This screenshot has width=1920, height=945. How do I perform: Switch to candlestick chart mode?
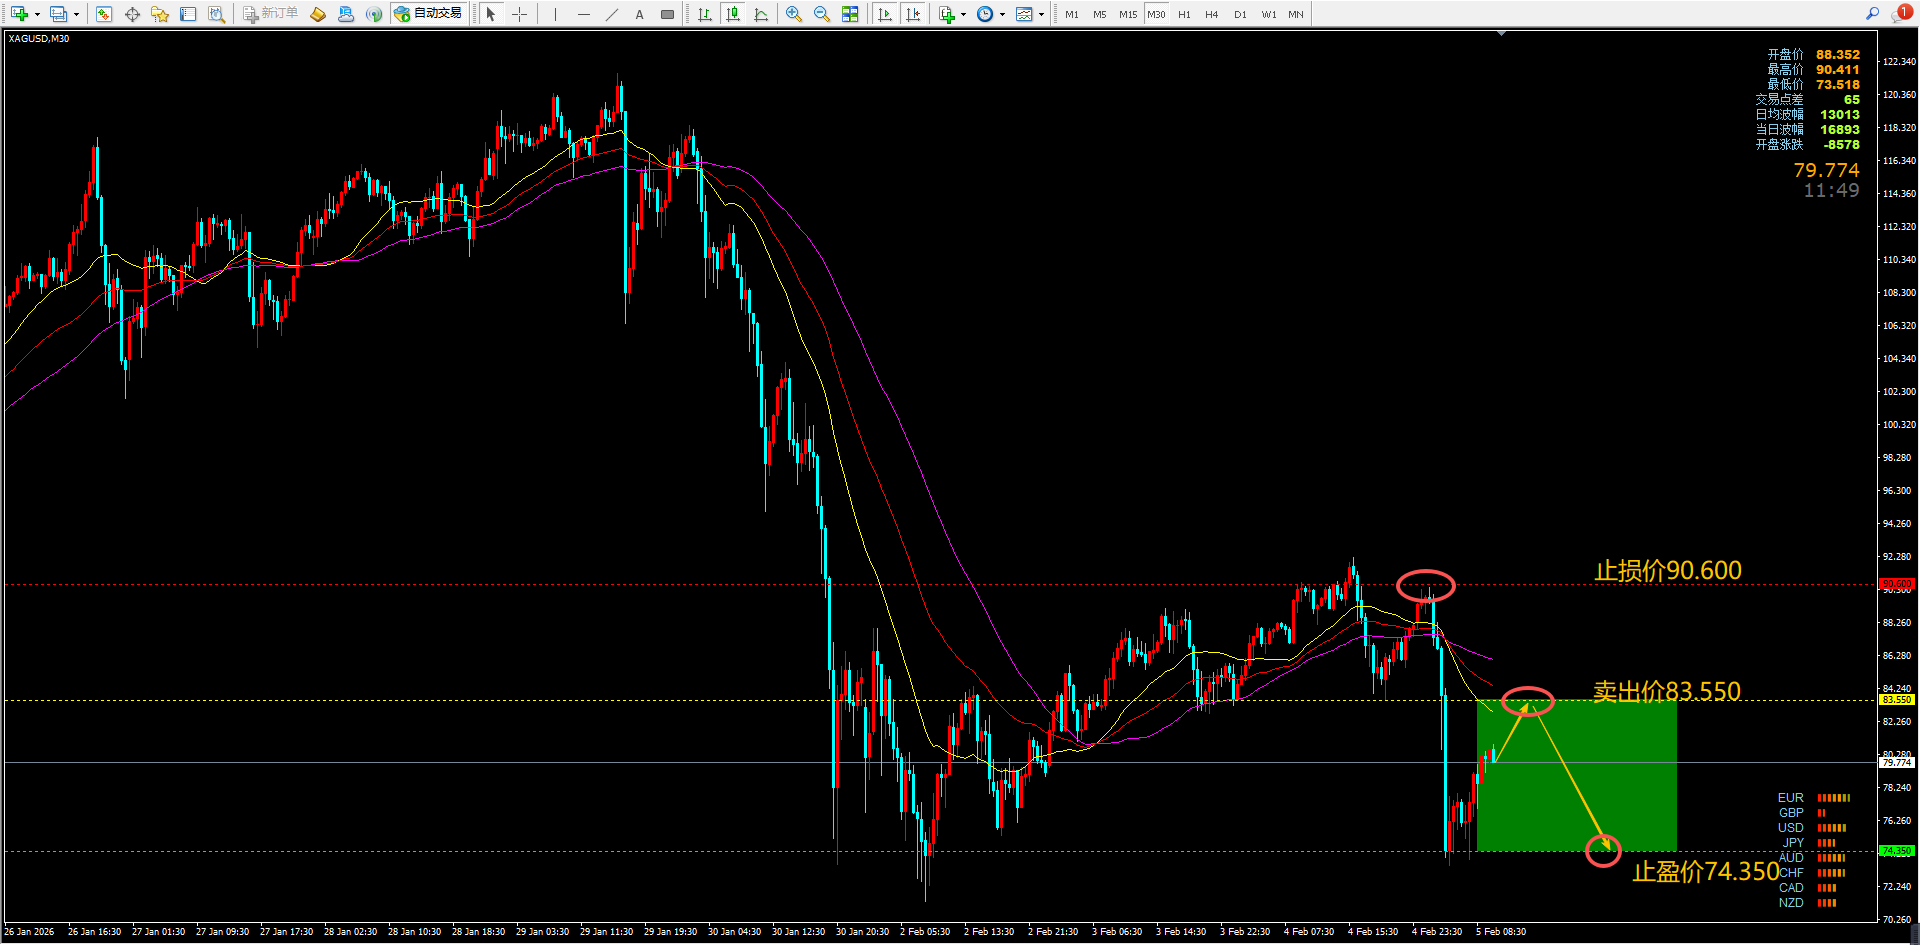coord(733,14)
